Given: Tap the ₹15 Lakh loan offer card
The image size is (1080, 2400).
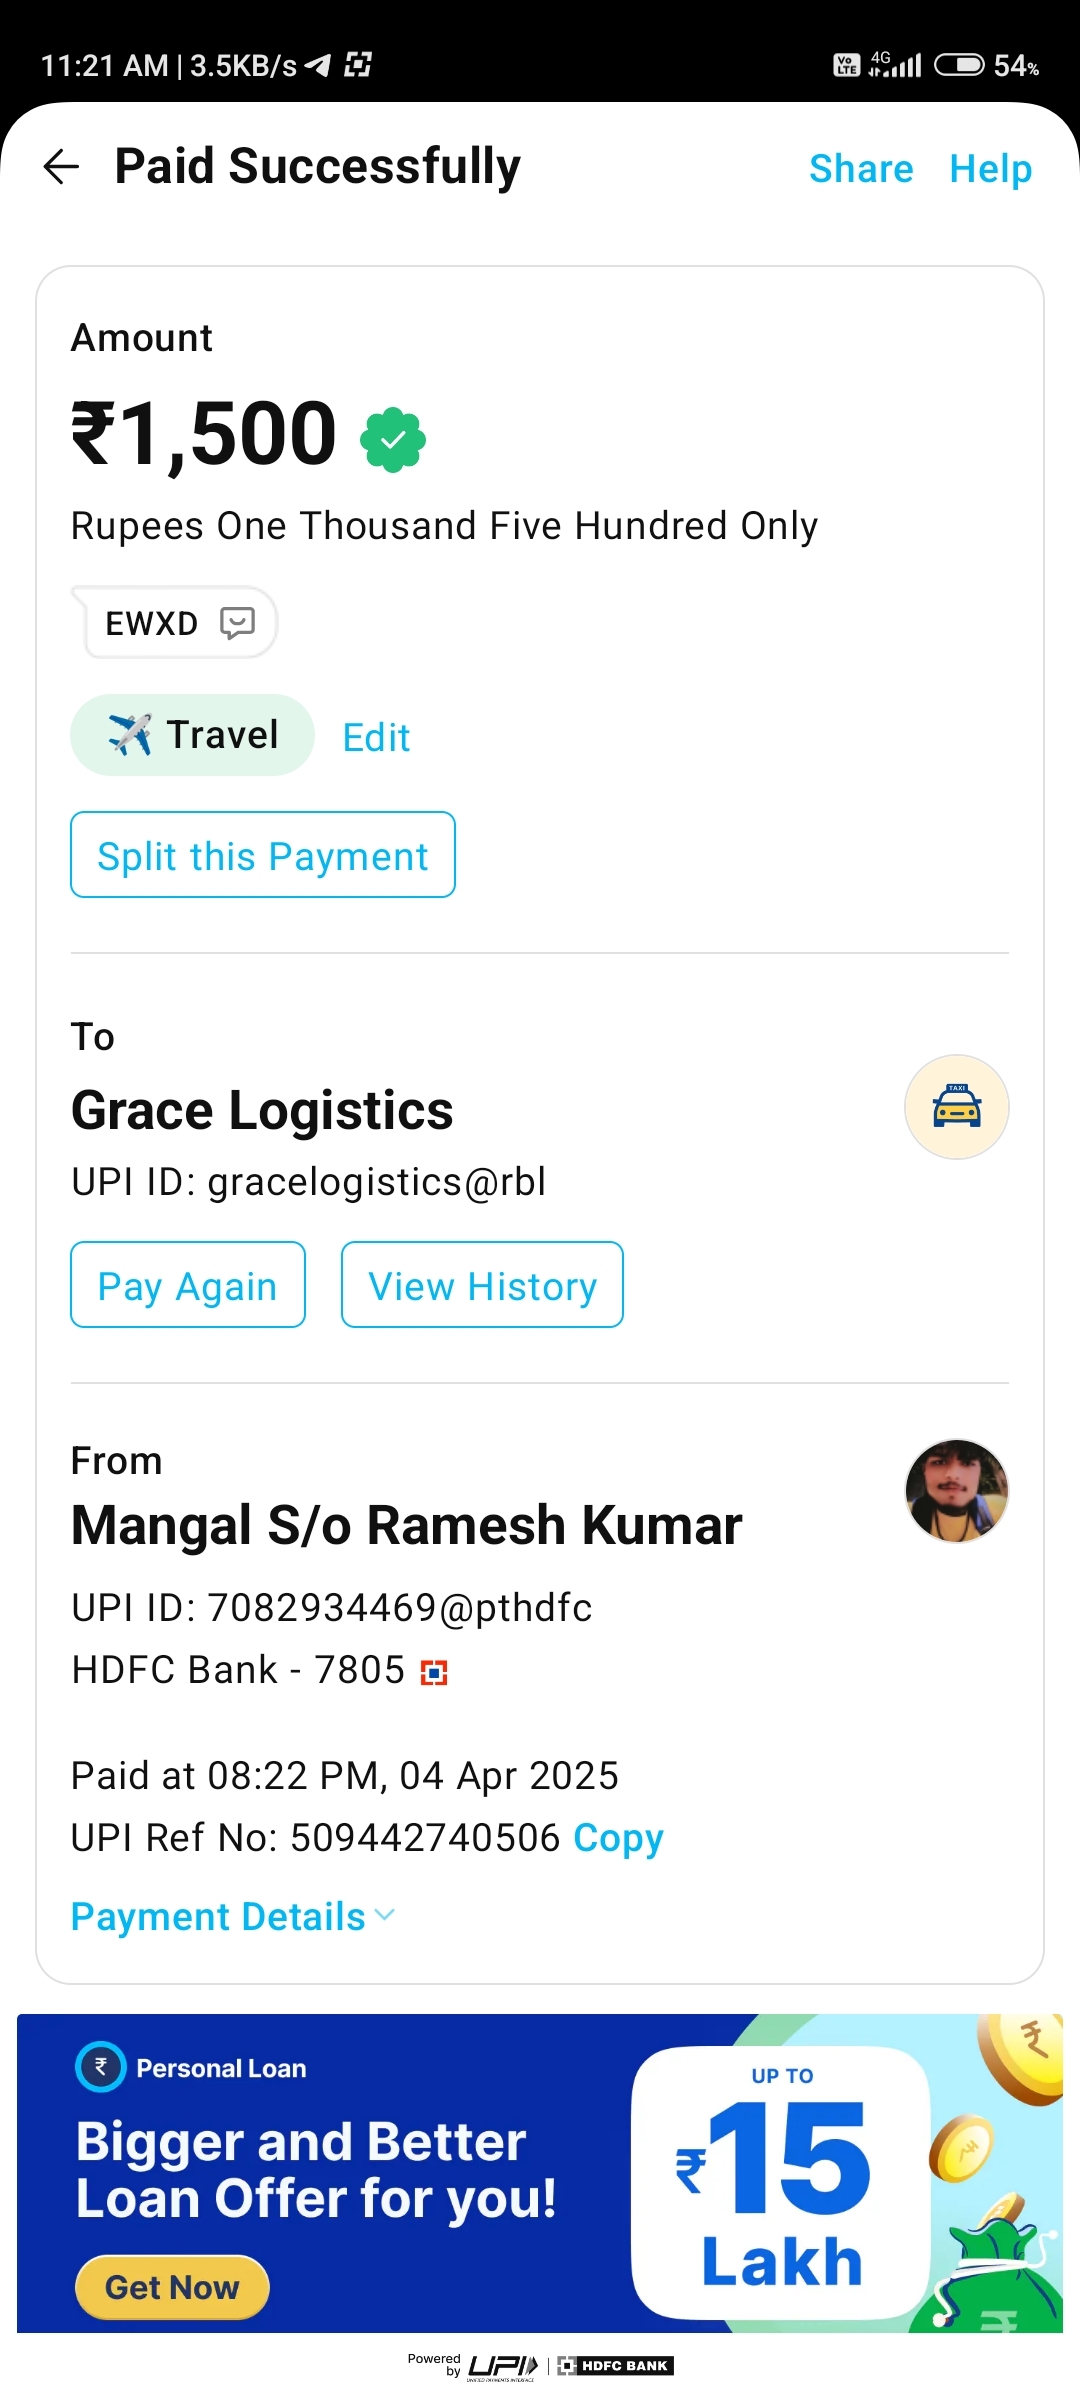Looking at the screenshot, I should pyautogui.click(x=781, y=2182).
